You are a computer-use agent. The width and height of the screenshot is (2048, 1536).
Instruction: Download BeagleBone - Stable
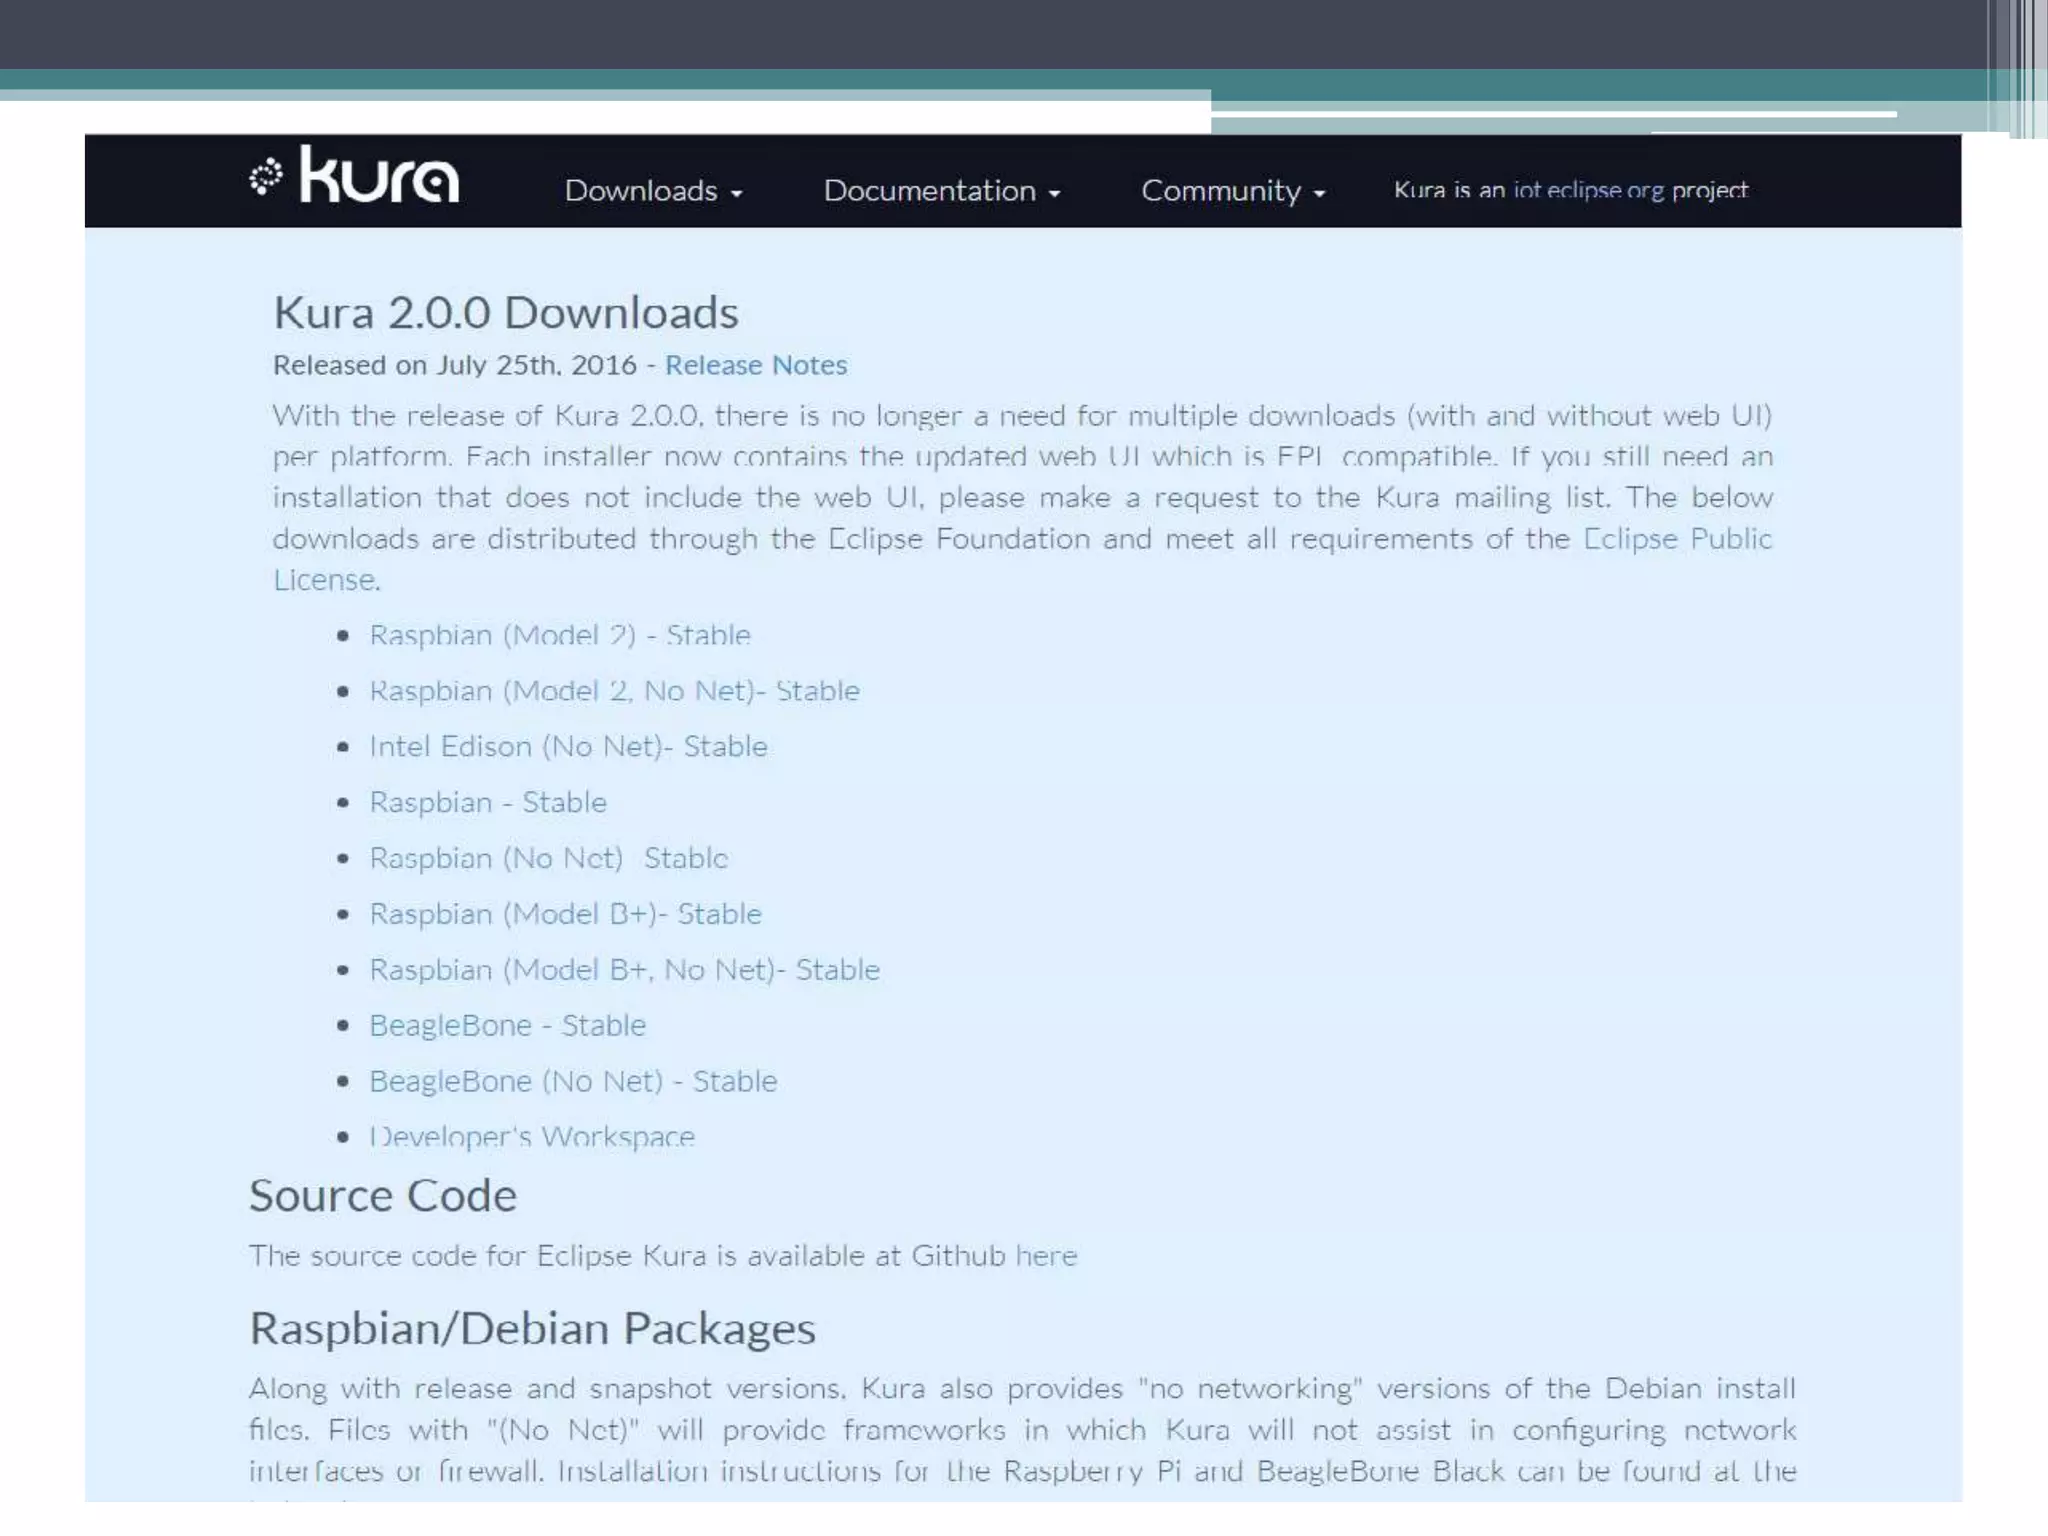(507, 1025)
